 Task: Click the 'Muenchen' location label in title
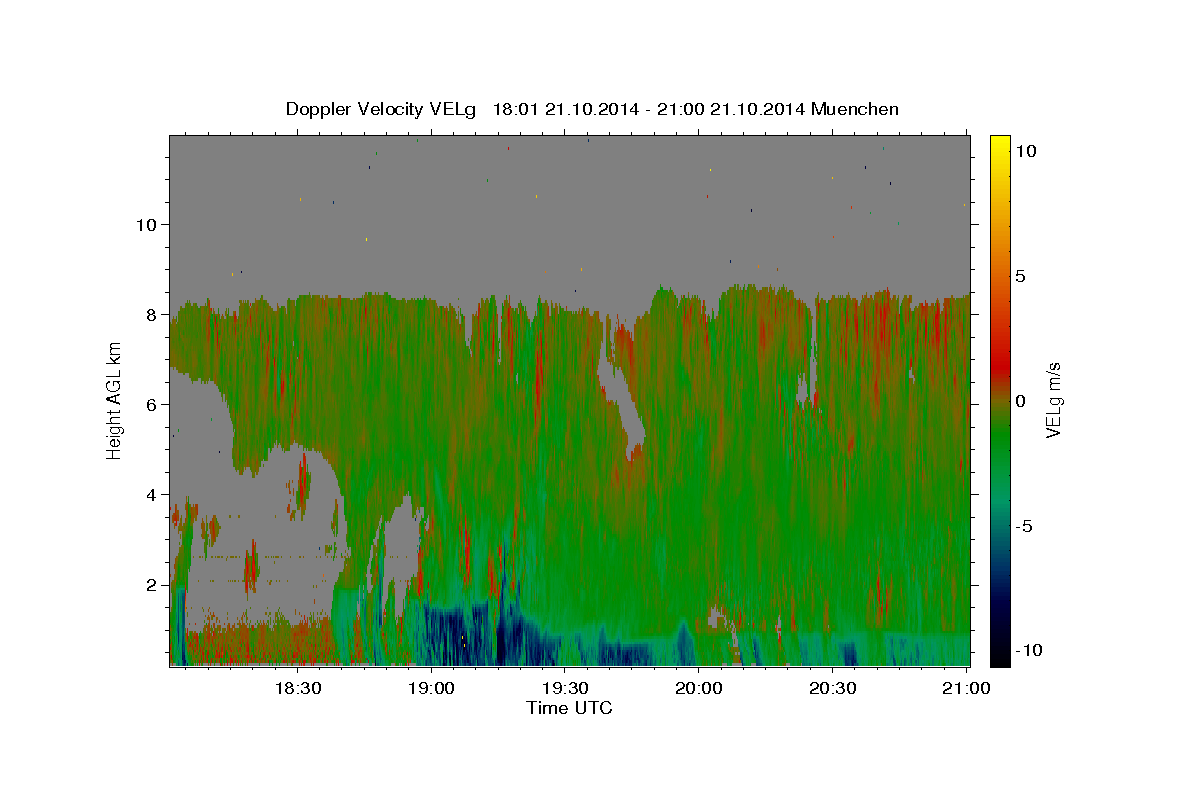point(856,109)
